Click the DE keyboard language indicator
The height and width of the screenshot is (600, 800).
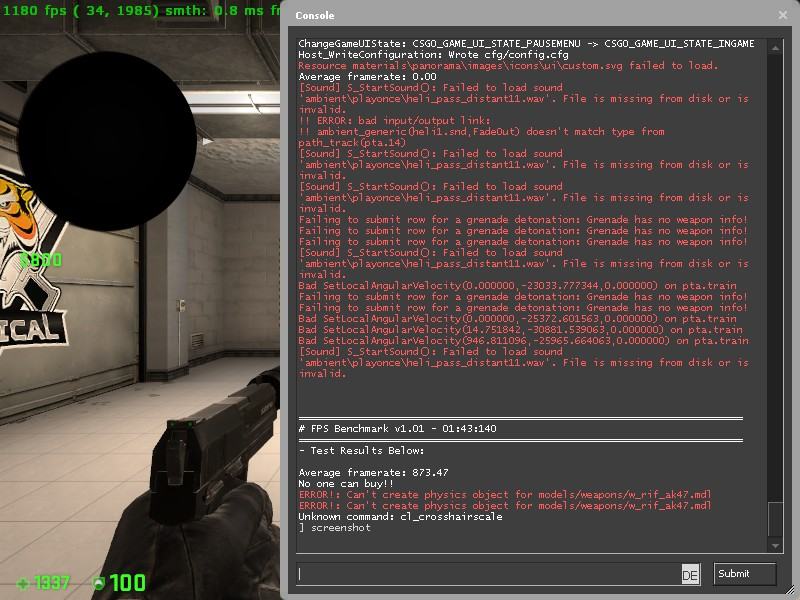coord(690,575)
